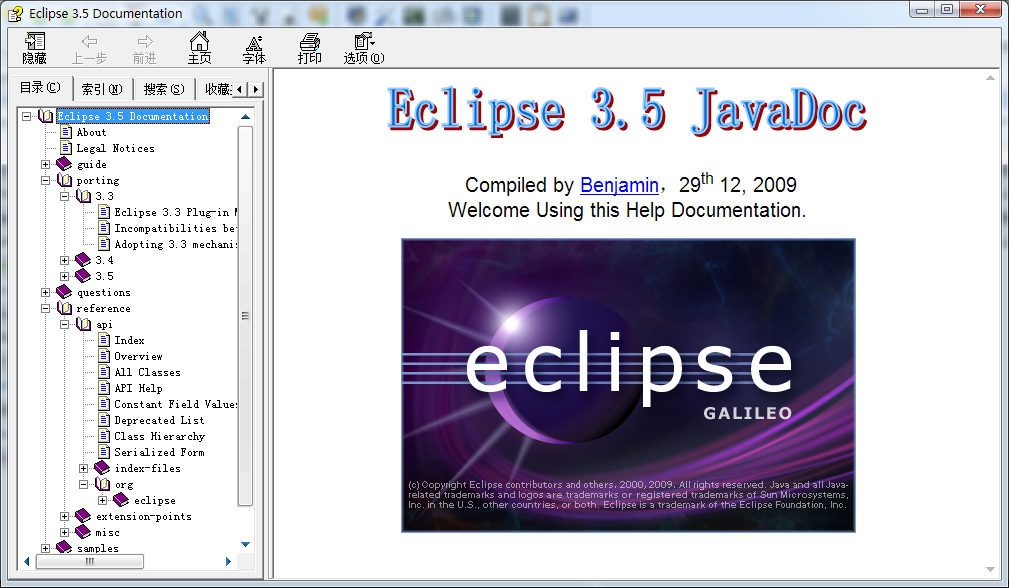This screenshot has width=1009, height=588.
Task: Click the Legal Notices page icon
Action: point(66,148)
